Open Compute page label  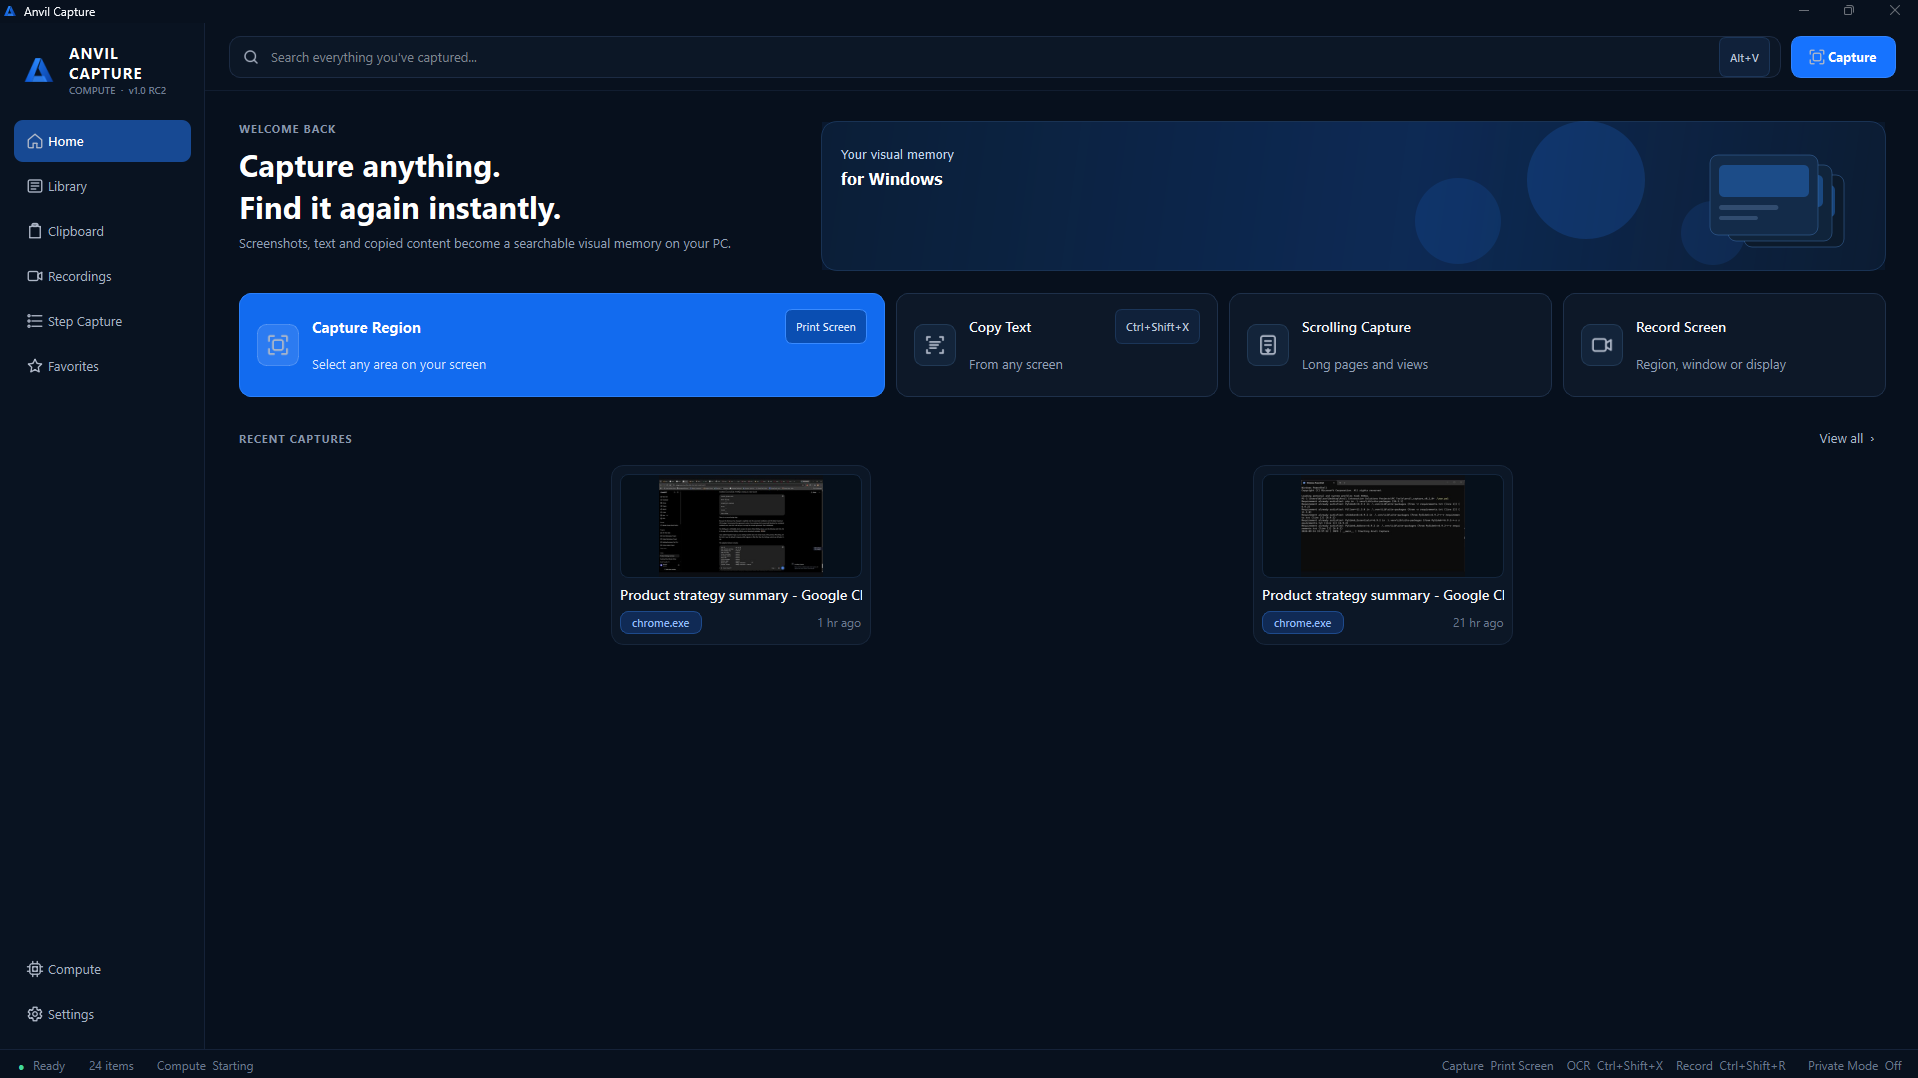(x=74, y=969)
